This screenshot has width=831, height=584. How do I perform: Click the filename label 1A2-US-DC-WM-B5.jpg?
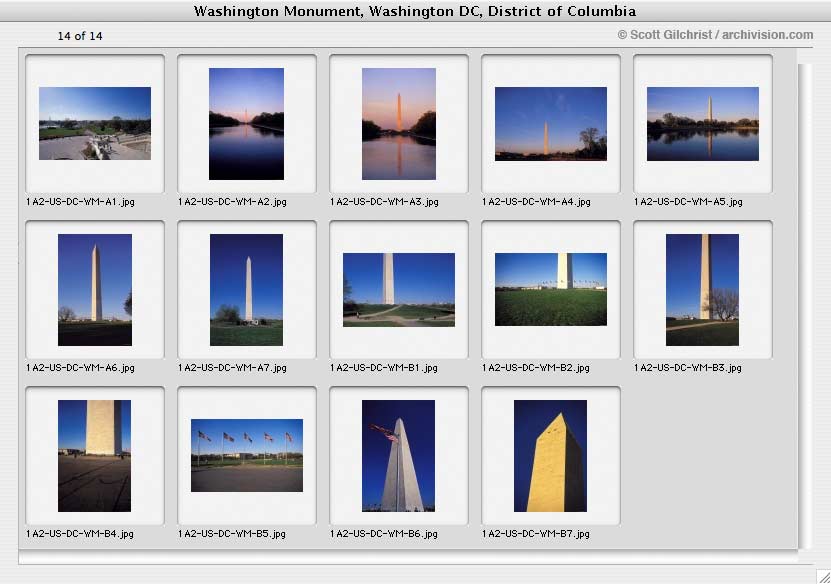[x=232, y=534]
